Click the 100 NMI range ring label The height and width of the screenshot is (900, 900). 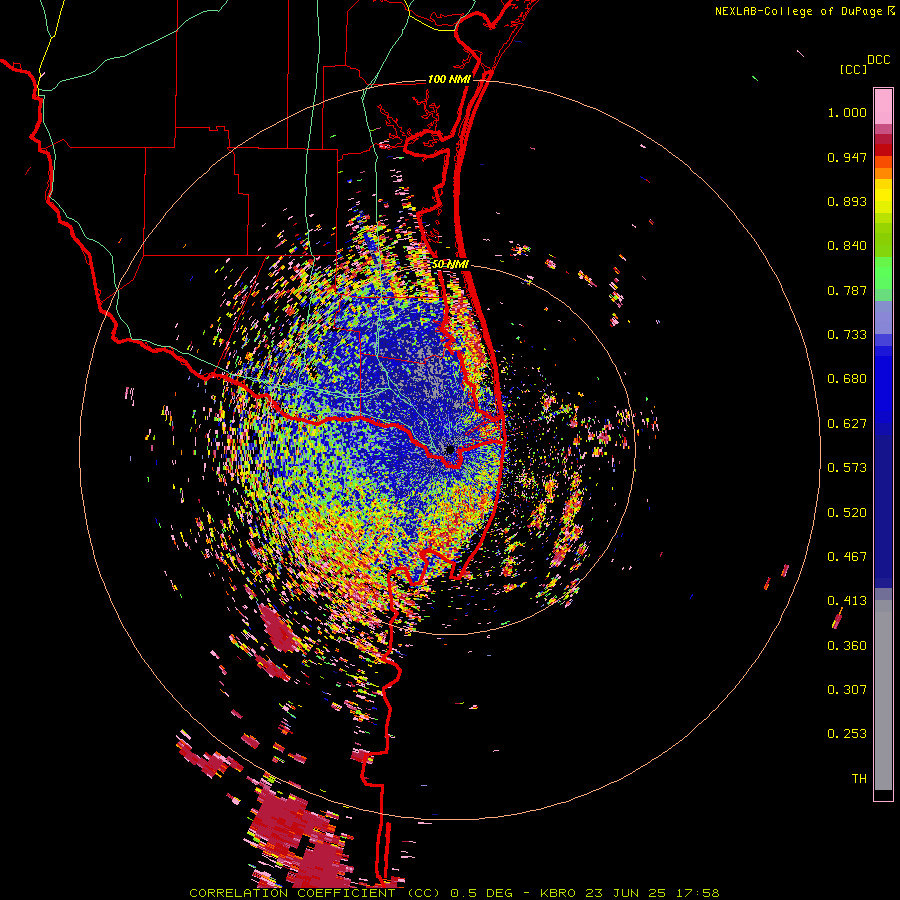point(449,79)
